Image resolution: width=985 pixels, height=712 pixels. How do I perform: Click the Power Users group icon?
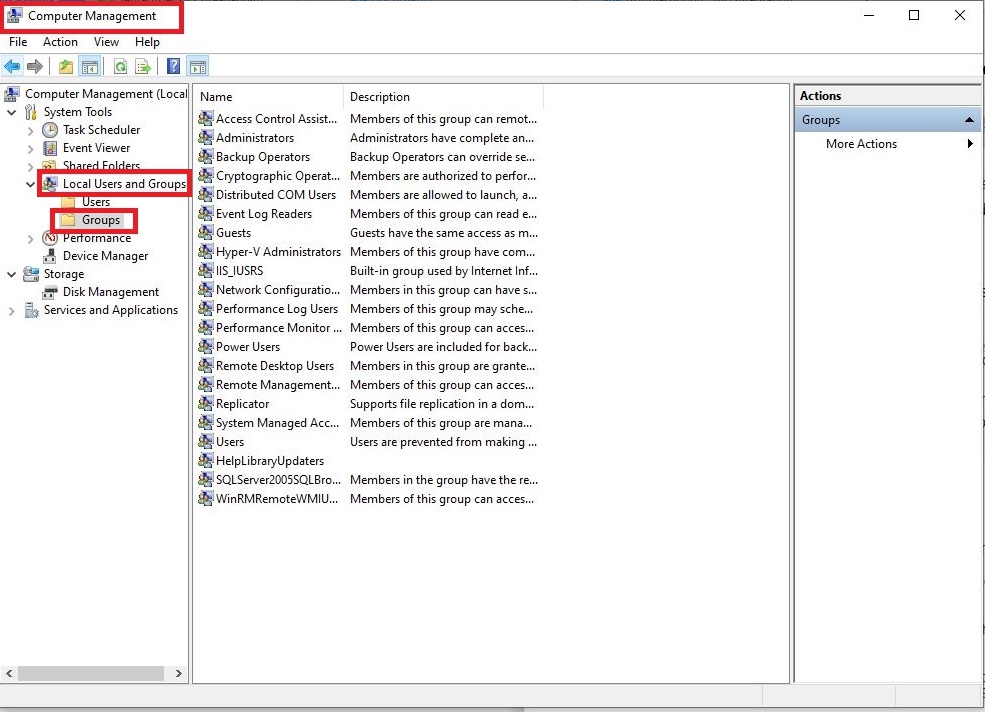[205, 346]
